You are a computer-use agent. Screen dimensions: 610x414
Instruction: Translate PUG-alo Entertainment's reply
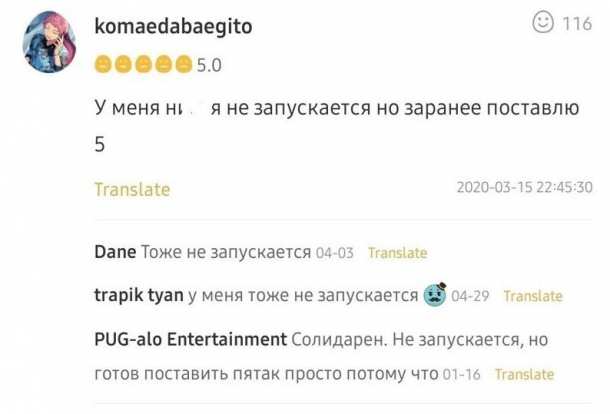point(524,374)
